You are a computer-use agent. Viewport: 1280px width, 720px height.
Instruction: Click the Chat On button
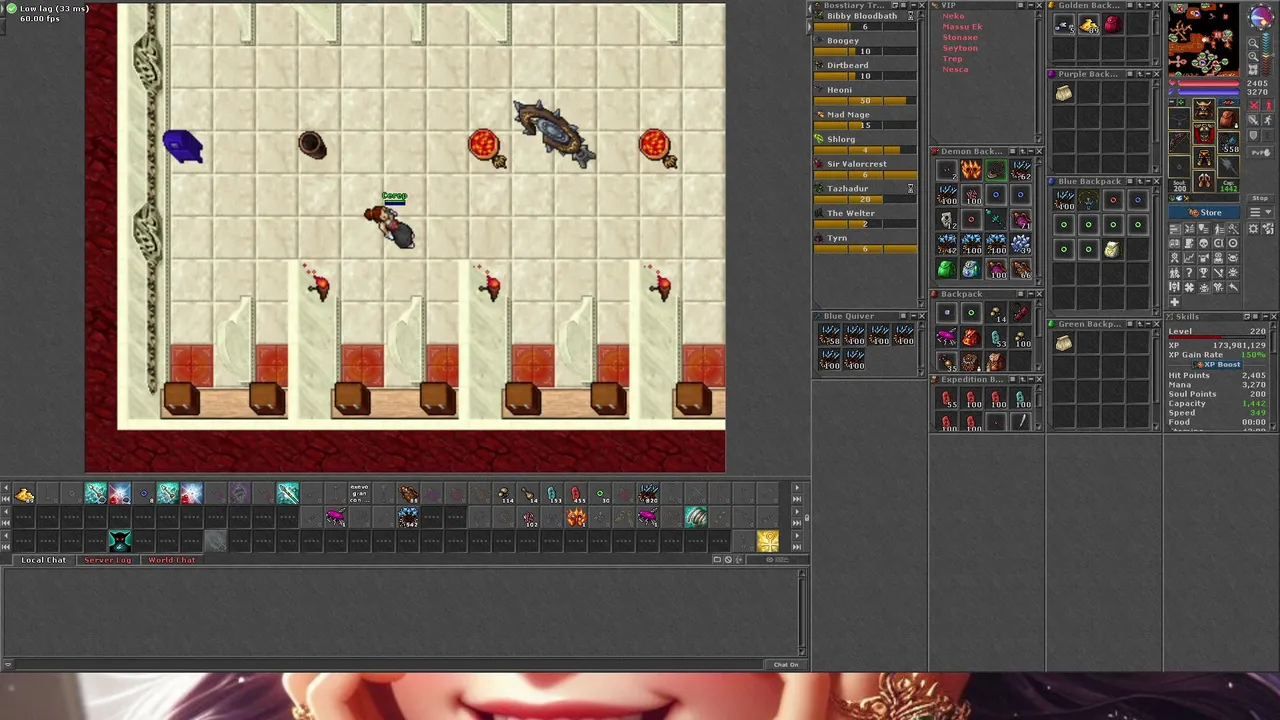tap(786, 664)
